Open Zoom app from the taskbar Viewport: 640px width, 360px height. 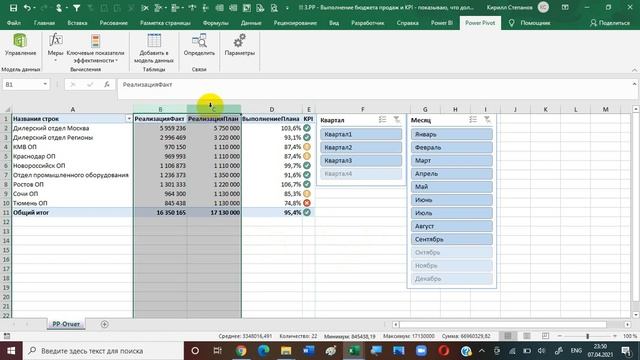point(421,351)
